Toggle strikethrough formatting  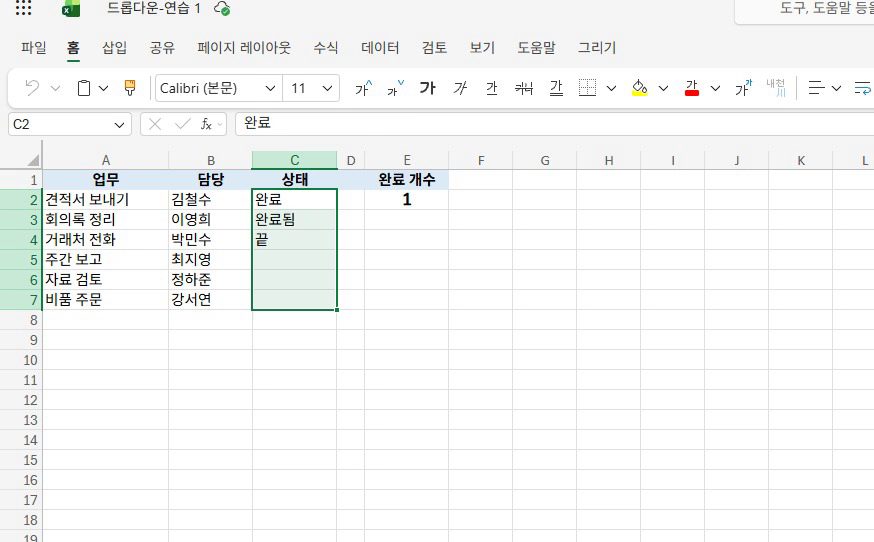click(524, 88)
